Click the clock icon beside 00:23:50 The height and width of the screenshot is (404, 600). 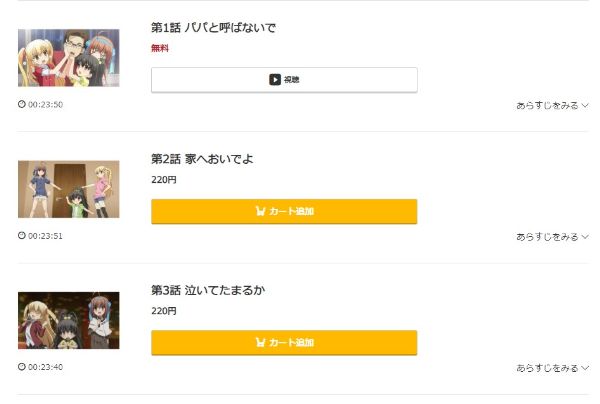pos(22,104)
